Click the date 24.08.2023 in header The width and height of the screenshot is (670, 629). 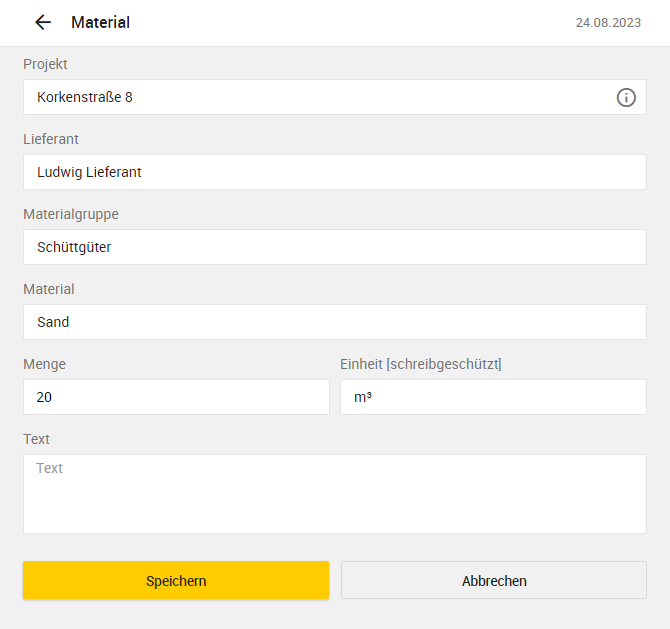click(608, 23)
